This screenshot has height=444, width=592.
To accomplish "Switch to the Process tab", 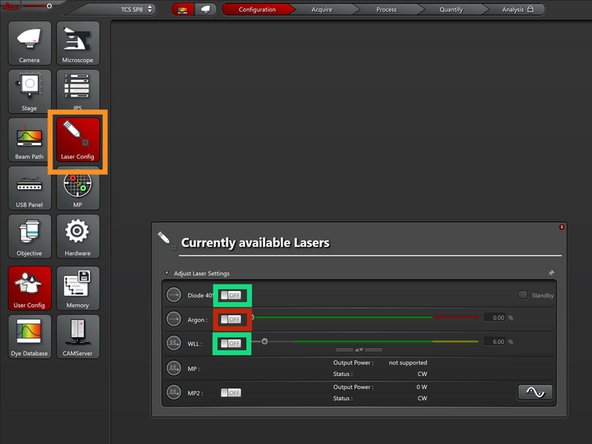I will click(x=387, y=9).
